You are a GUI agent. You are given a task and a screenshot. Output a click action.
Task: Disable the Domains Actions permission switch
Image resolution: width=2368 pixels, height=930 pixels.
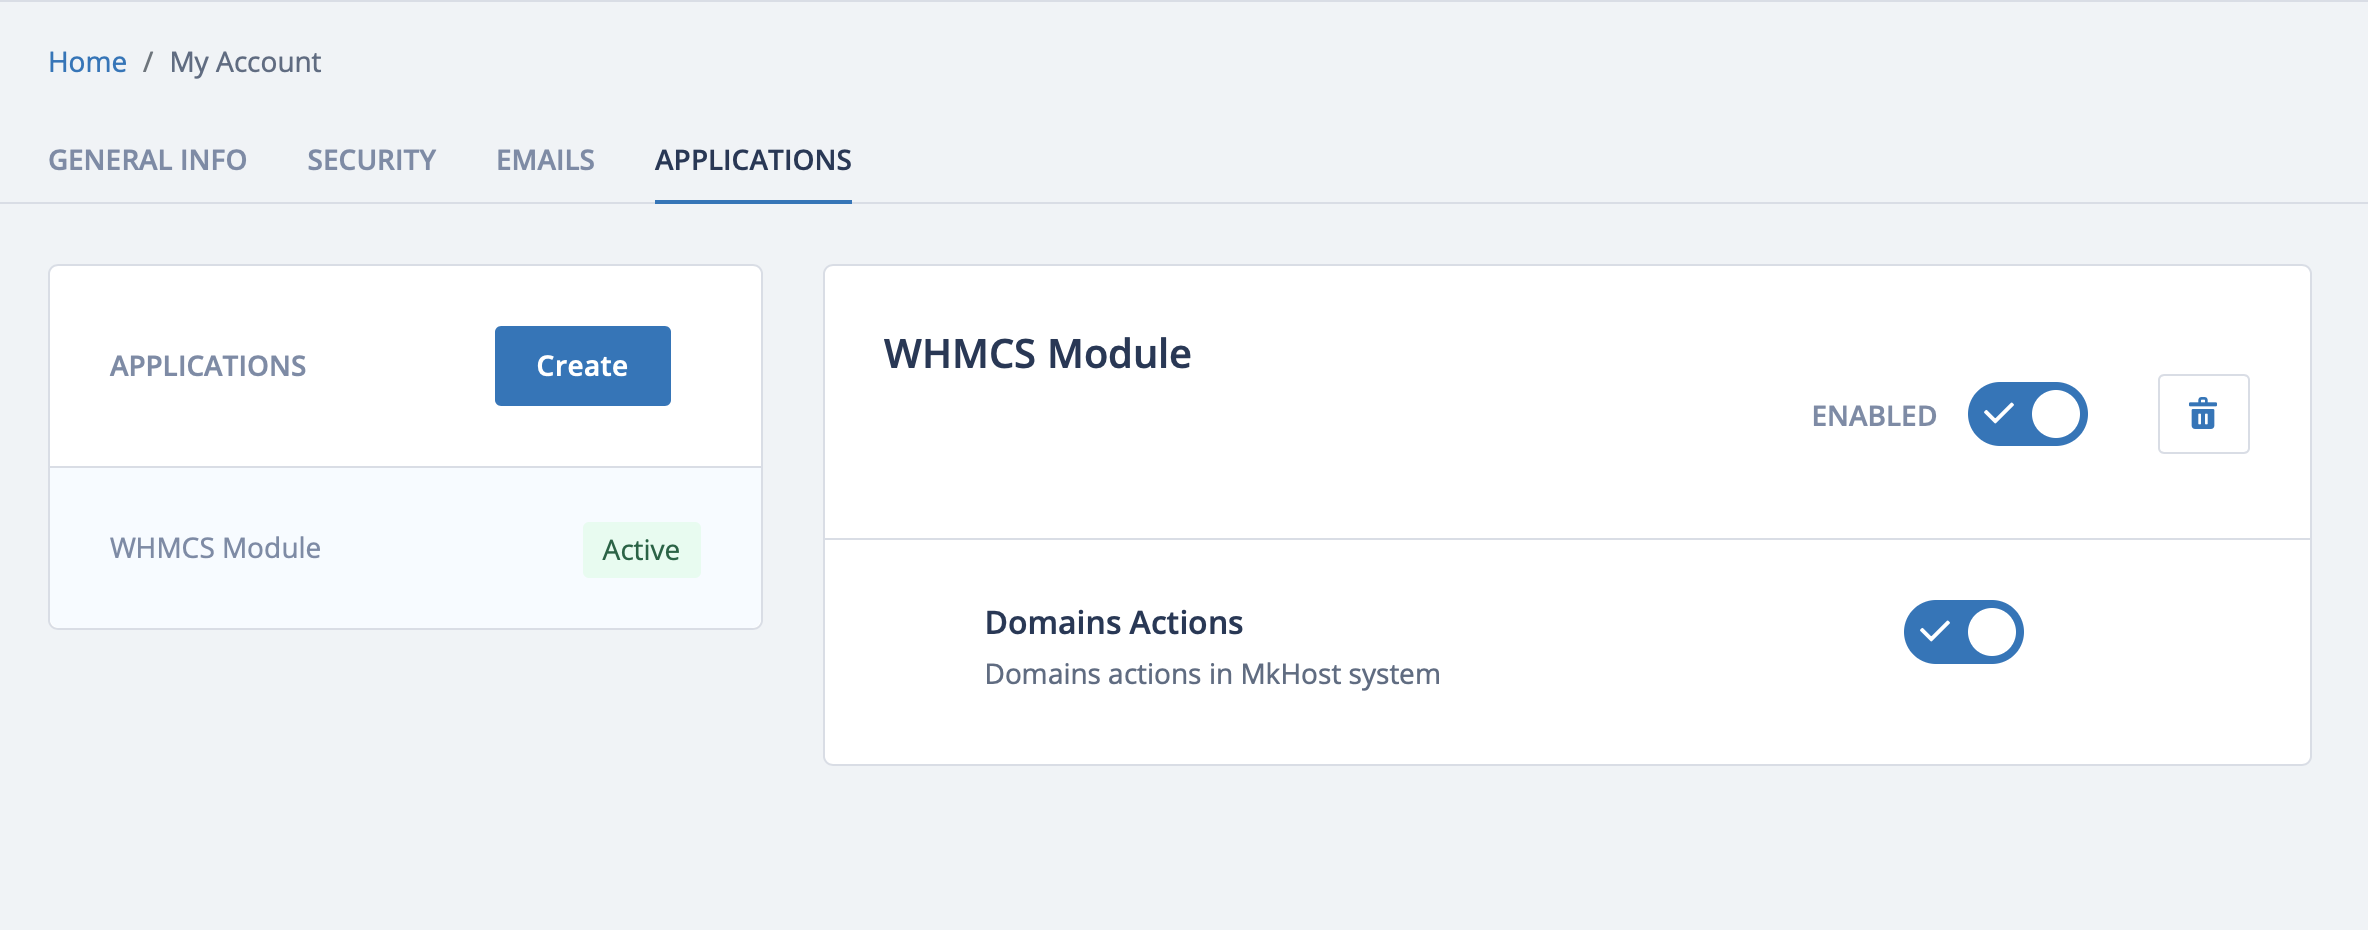click(x=1963, y=632)
